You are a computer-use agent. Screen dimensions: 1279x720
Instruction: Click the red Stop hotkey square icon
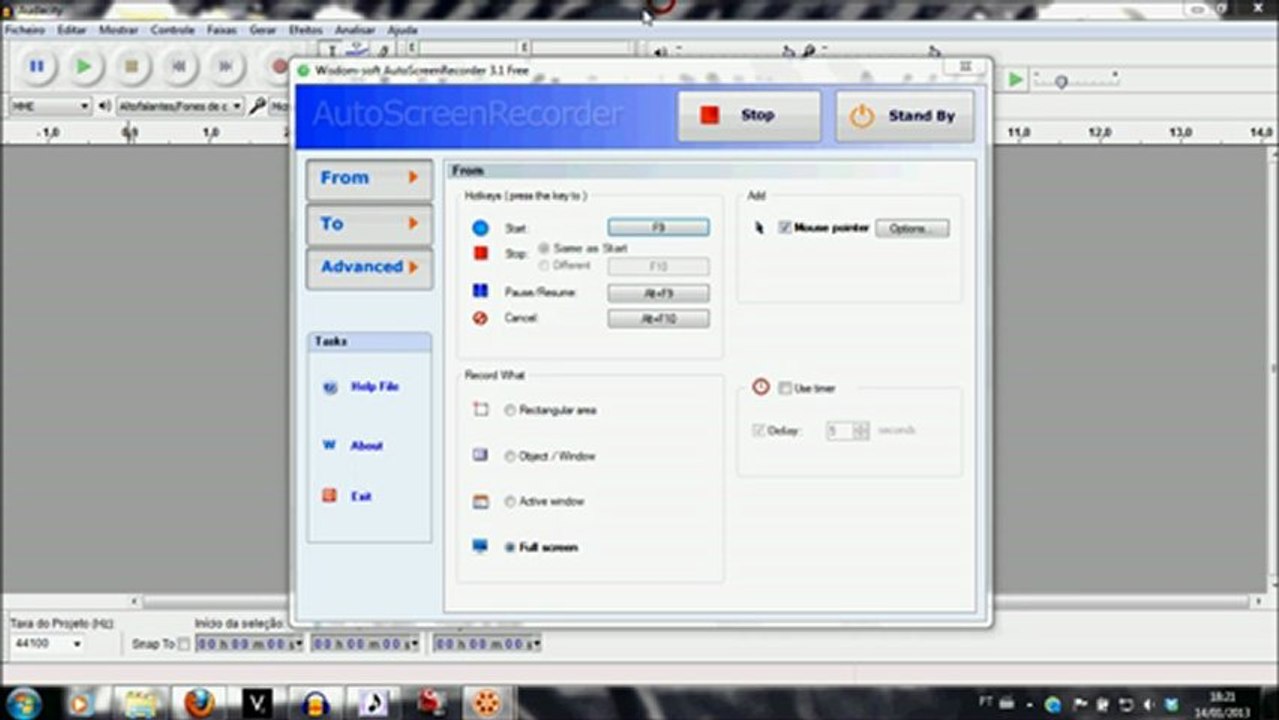(x=481, y=254)
